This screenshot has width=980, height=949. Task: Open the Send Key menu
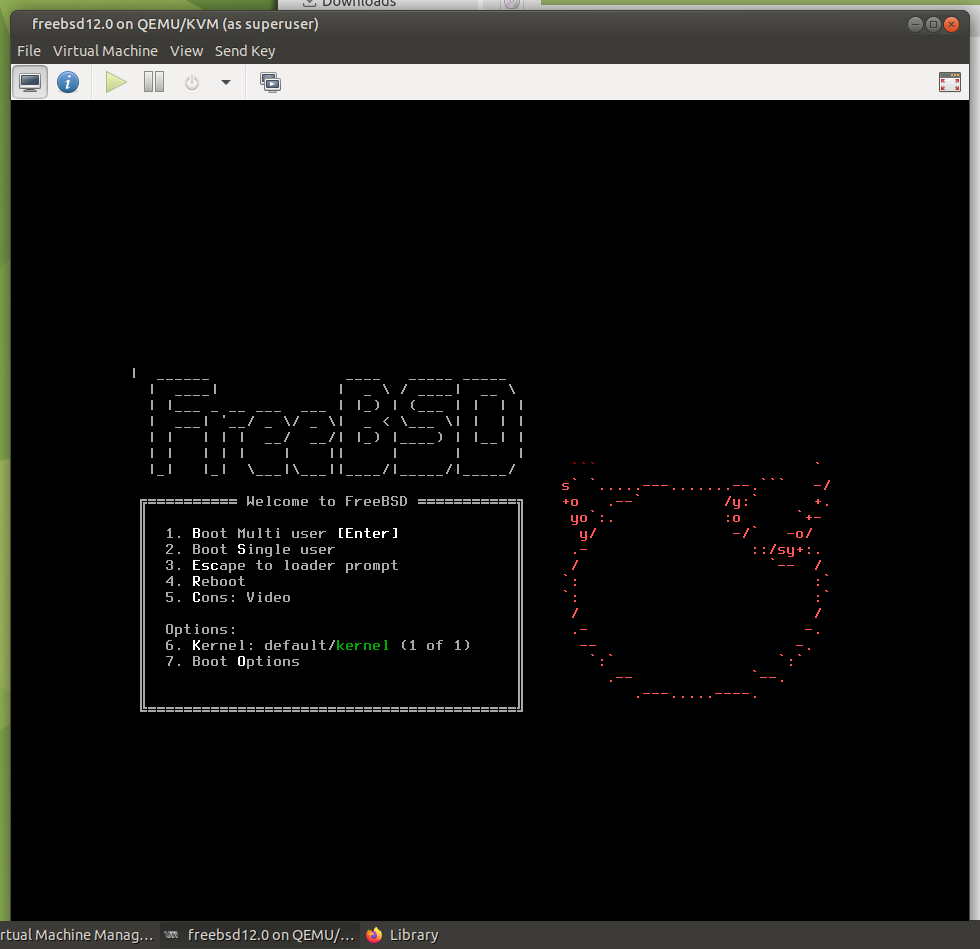coord(245,51)
